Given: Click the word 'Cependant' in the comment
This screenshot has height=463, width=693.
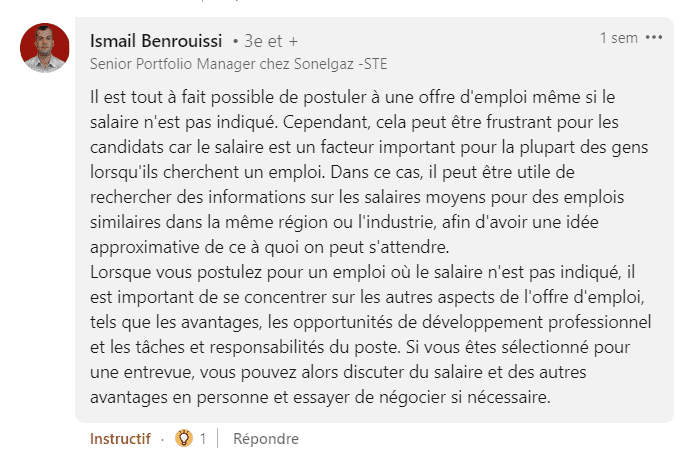Looking at the screenshot, I should pos(326,122).
